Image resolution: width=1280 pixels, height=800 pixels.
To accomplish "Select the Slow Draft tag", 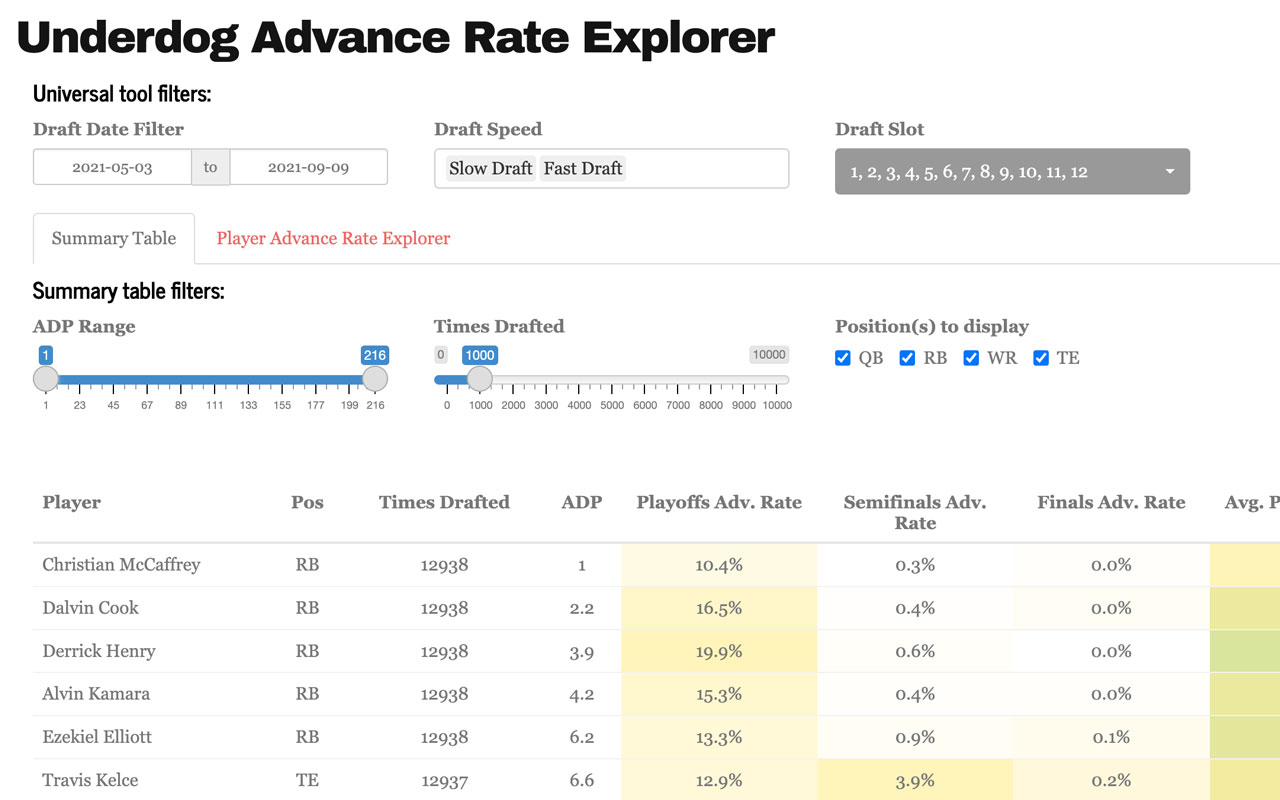I will pyautogui.click(x=491, y=168).
